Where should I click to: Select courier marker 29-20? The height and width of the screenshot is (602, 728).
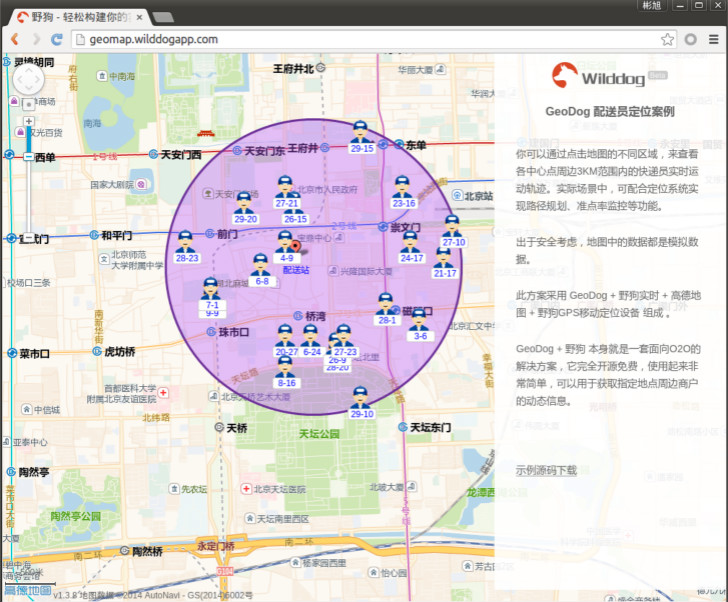point(245,208)
